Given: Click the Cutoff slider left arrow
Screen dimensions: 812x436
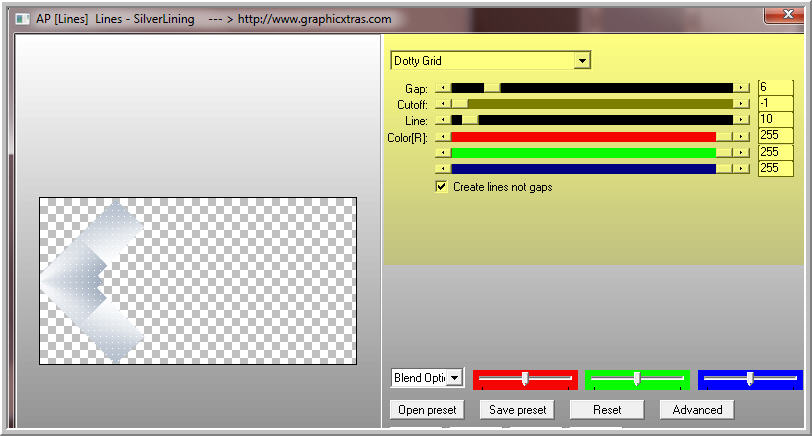Looking at the screenshot, I should [x=443, y=105].
